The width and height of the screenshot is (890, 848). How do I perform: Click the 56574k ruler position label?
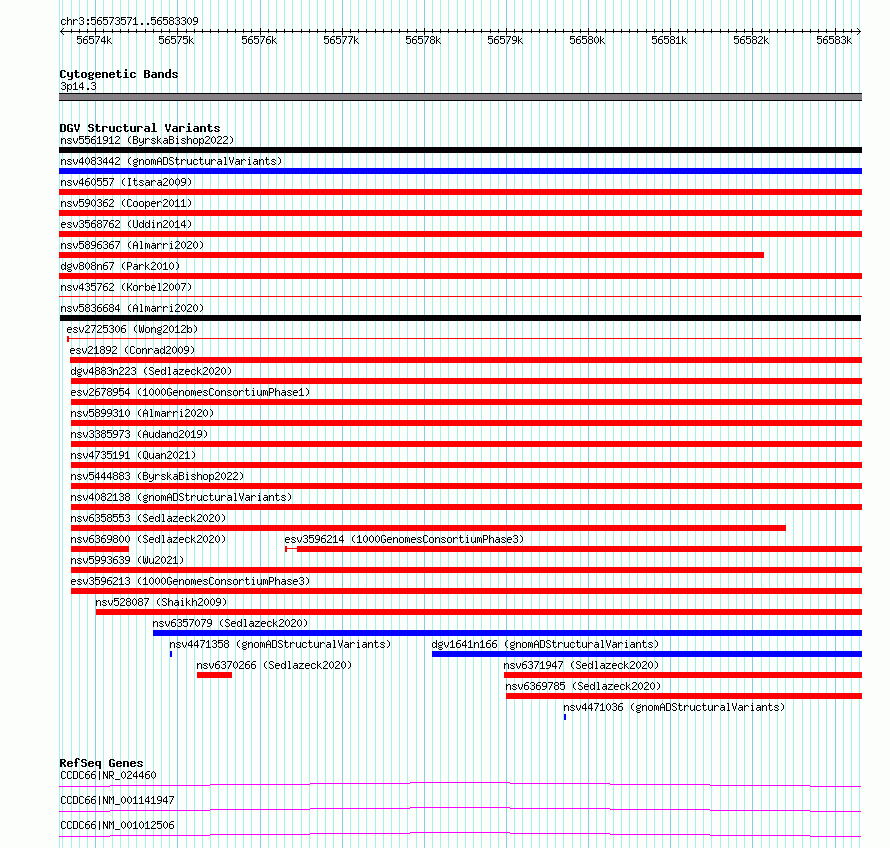point(94,40)
